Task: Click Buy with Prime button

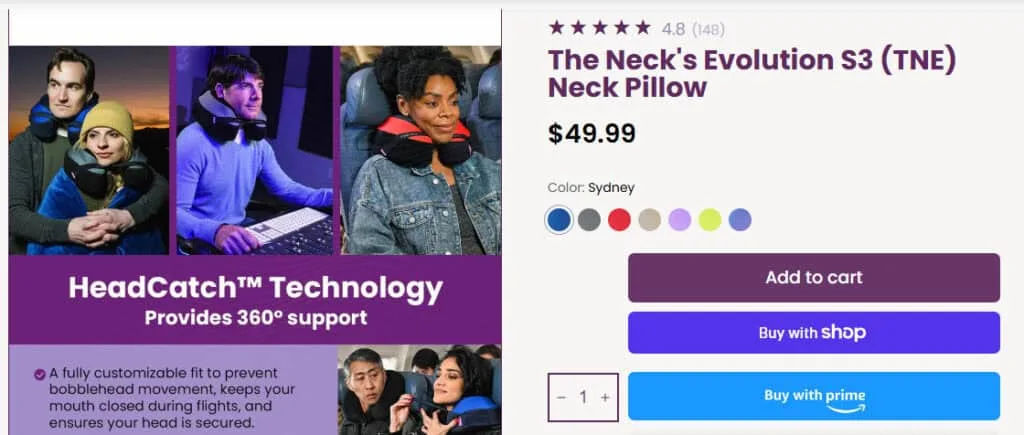Action: click(x=814, y=396)
